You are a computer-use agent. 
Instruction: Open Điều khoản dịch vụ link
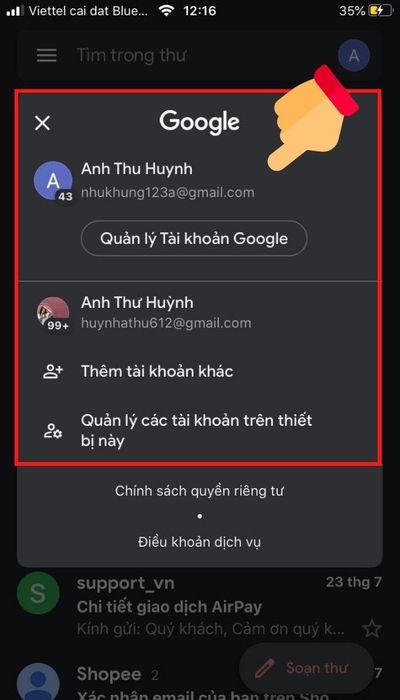[x=200, y=542]
